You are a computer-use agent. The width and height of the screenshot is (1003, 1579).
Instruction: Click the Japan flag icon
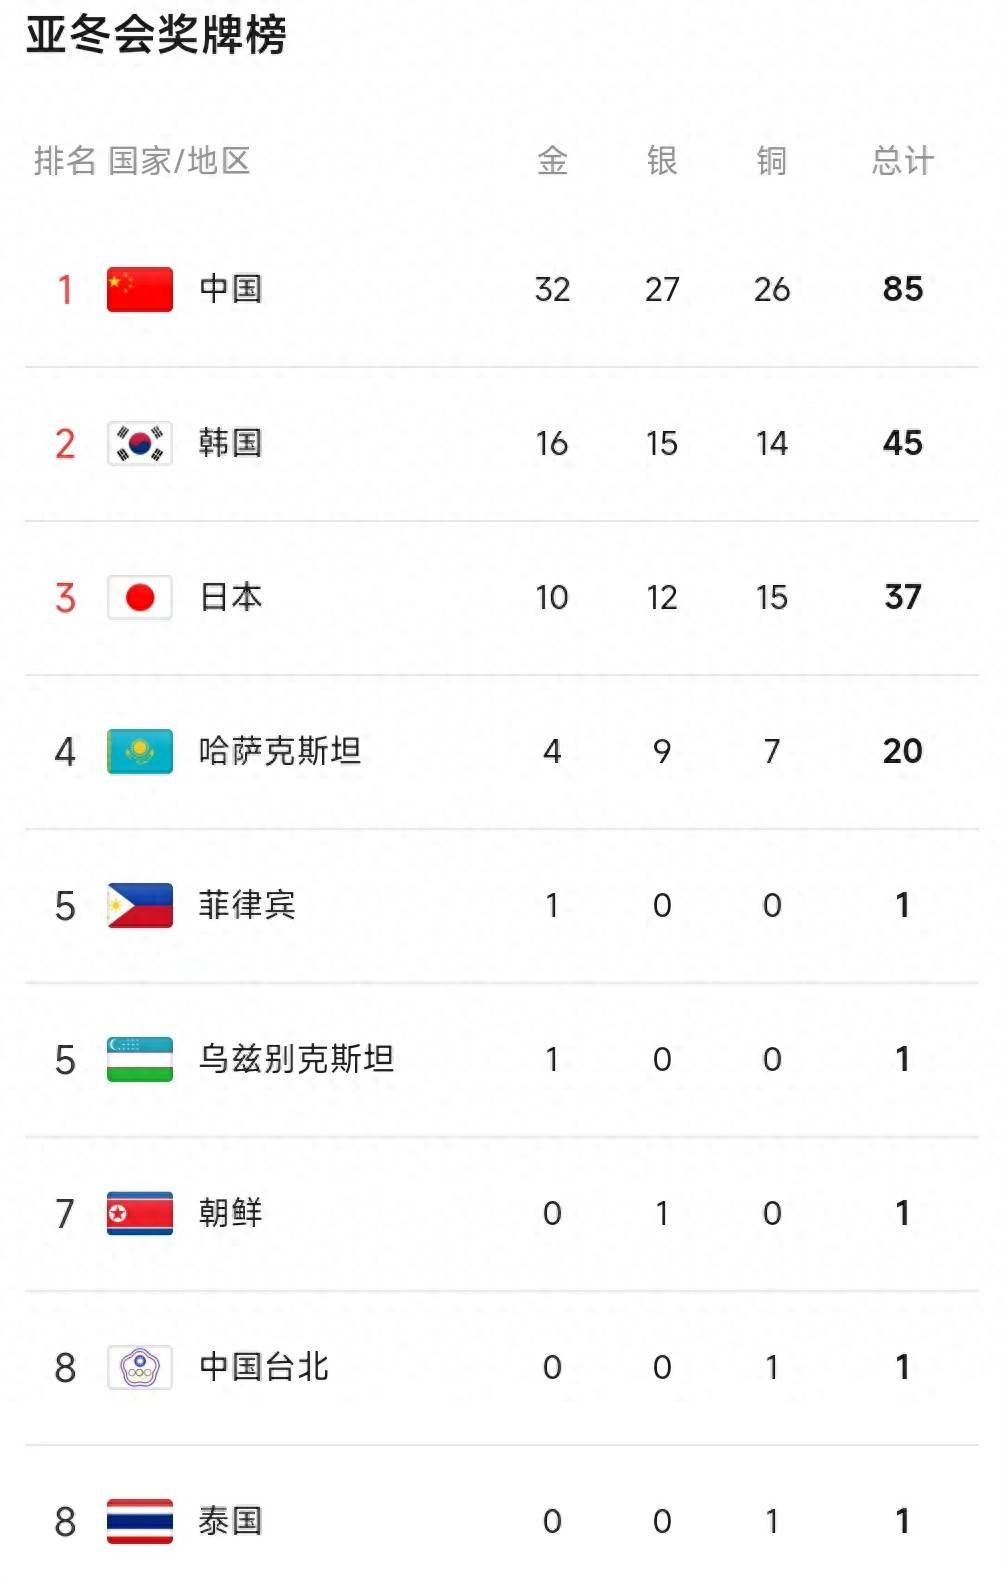click(x=140, y=597)
